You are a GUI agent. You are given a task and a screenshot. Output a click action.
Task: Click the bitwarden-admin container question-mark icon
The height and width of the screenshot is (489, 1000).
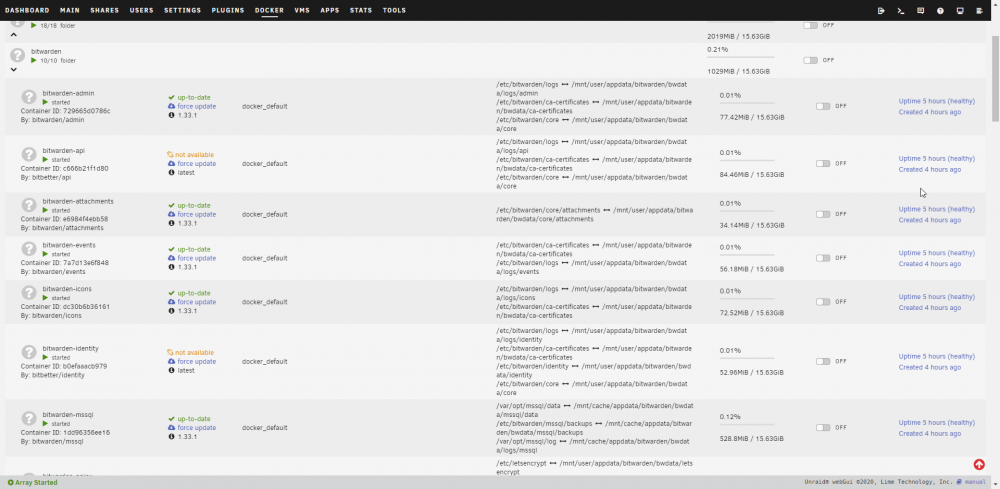click(x=29, y=97)
